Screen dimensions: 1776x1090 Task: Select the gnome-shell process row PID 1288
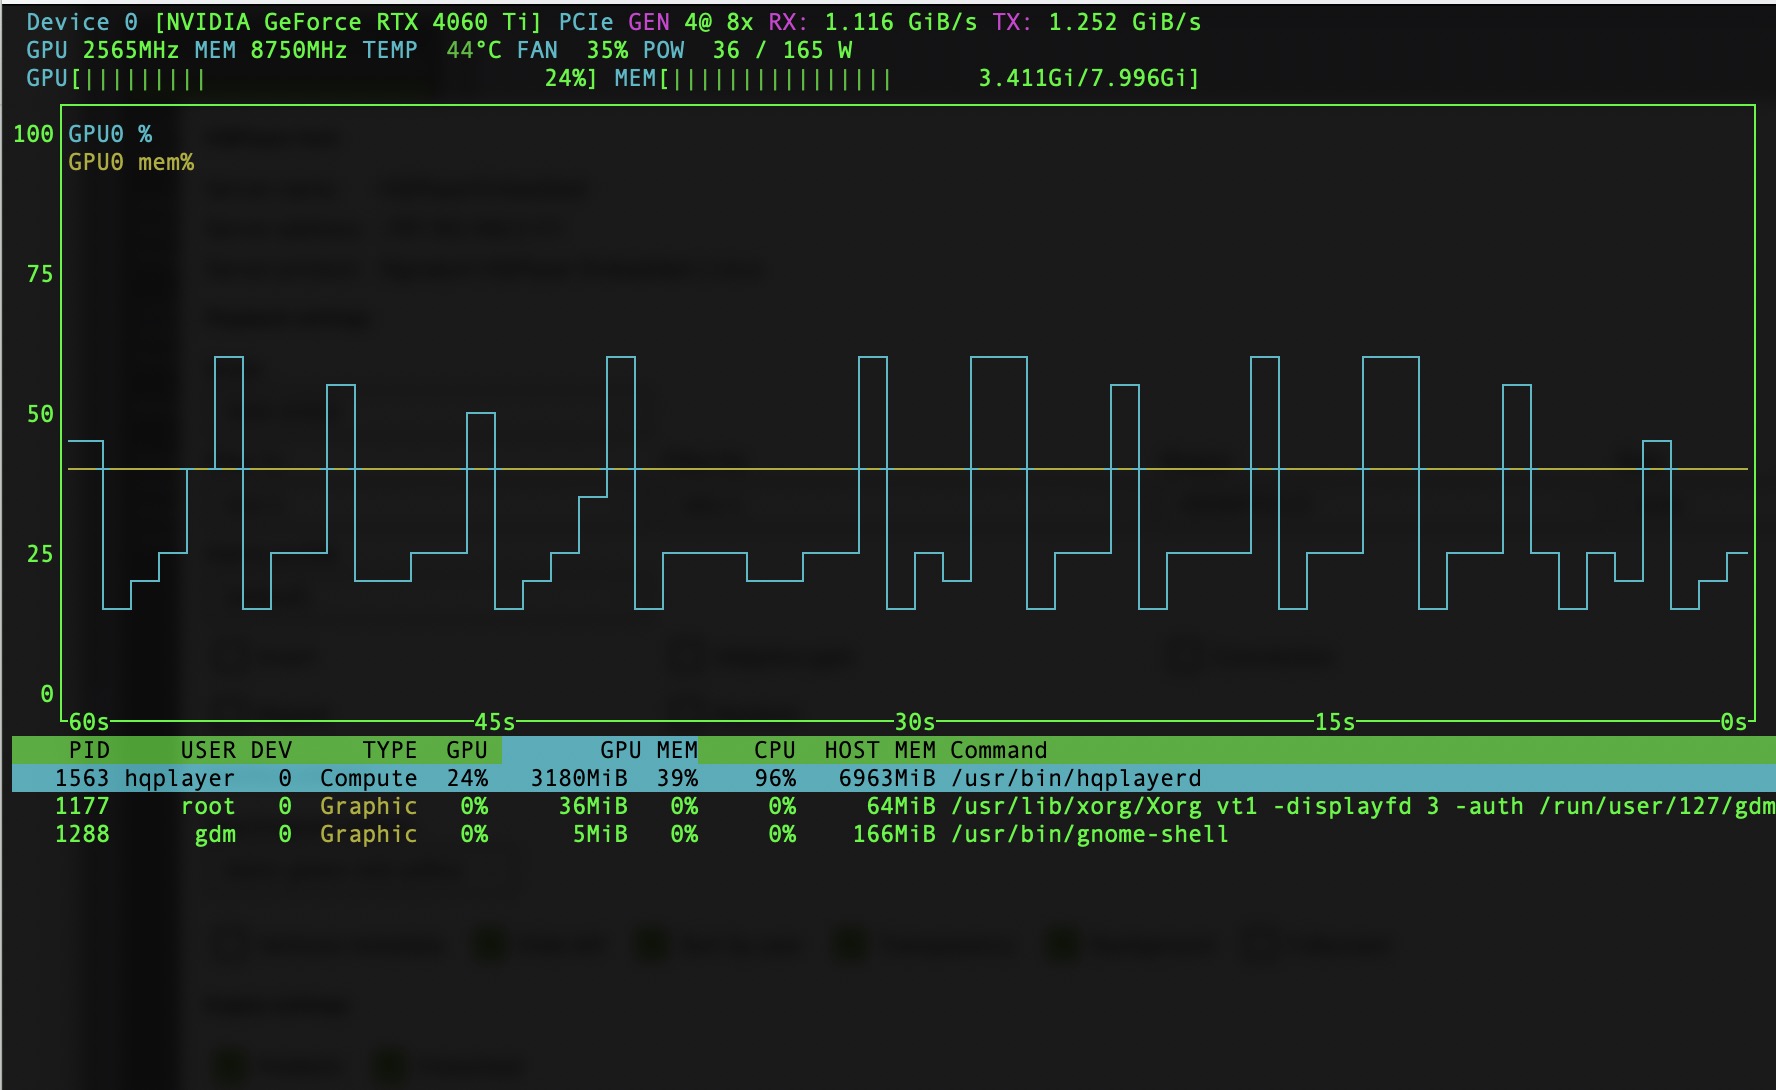(894, 834)
